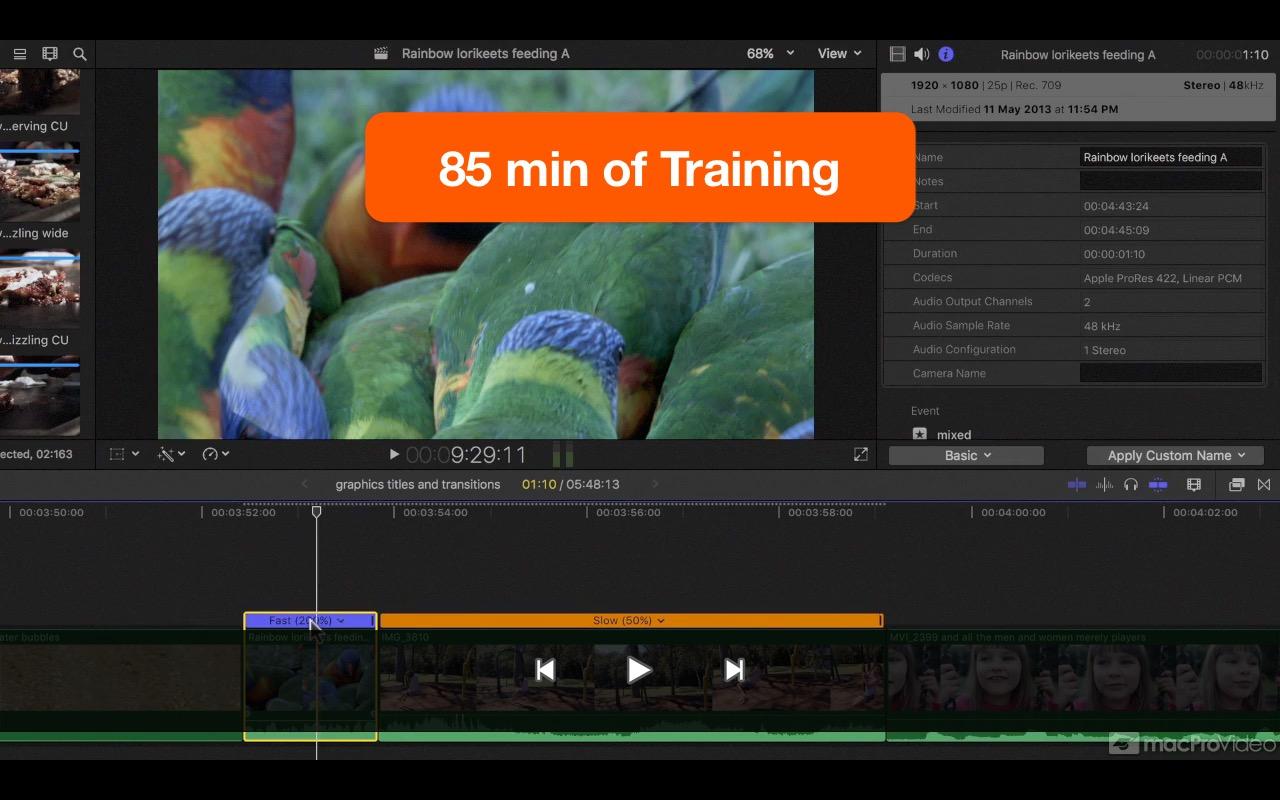Click into the Notes field

[1170, 181]
